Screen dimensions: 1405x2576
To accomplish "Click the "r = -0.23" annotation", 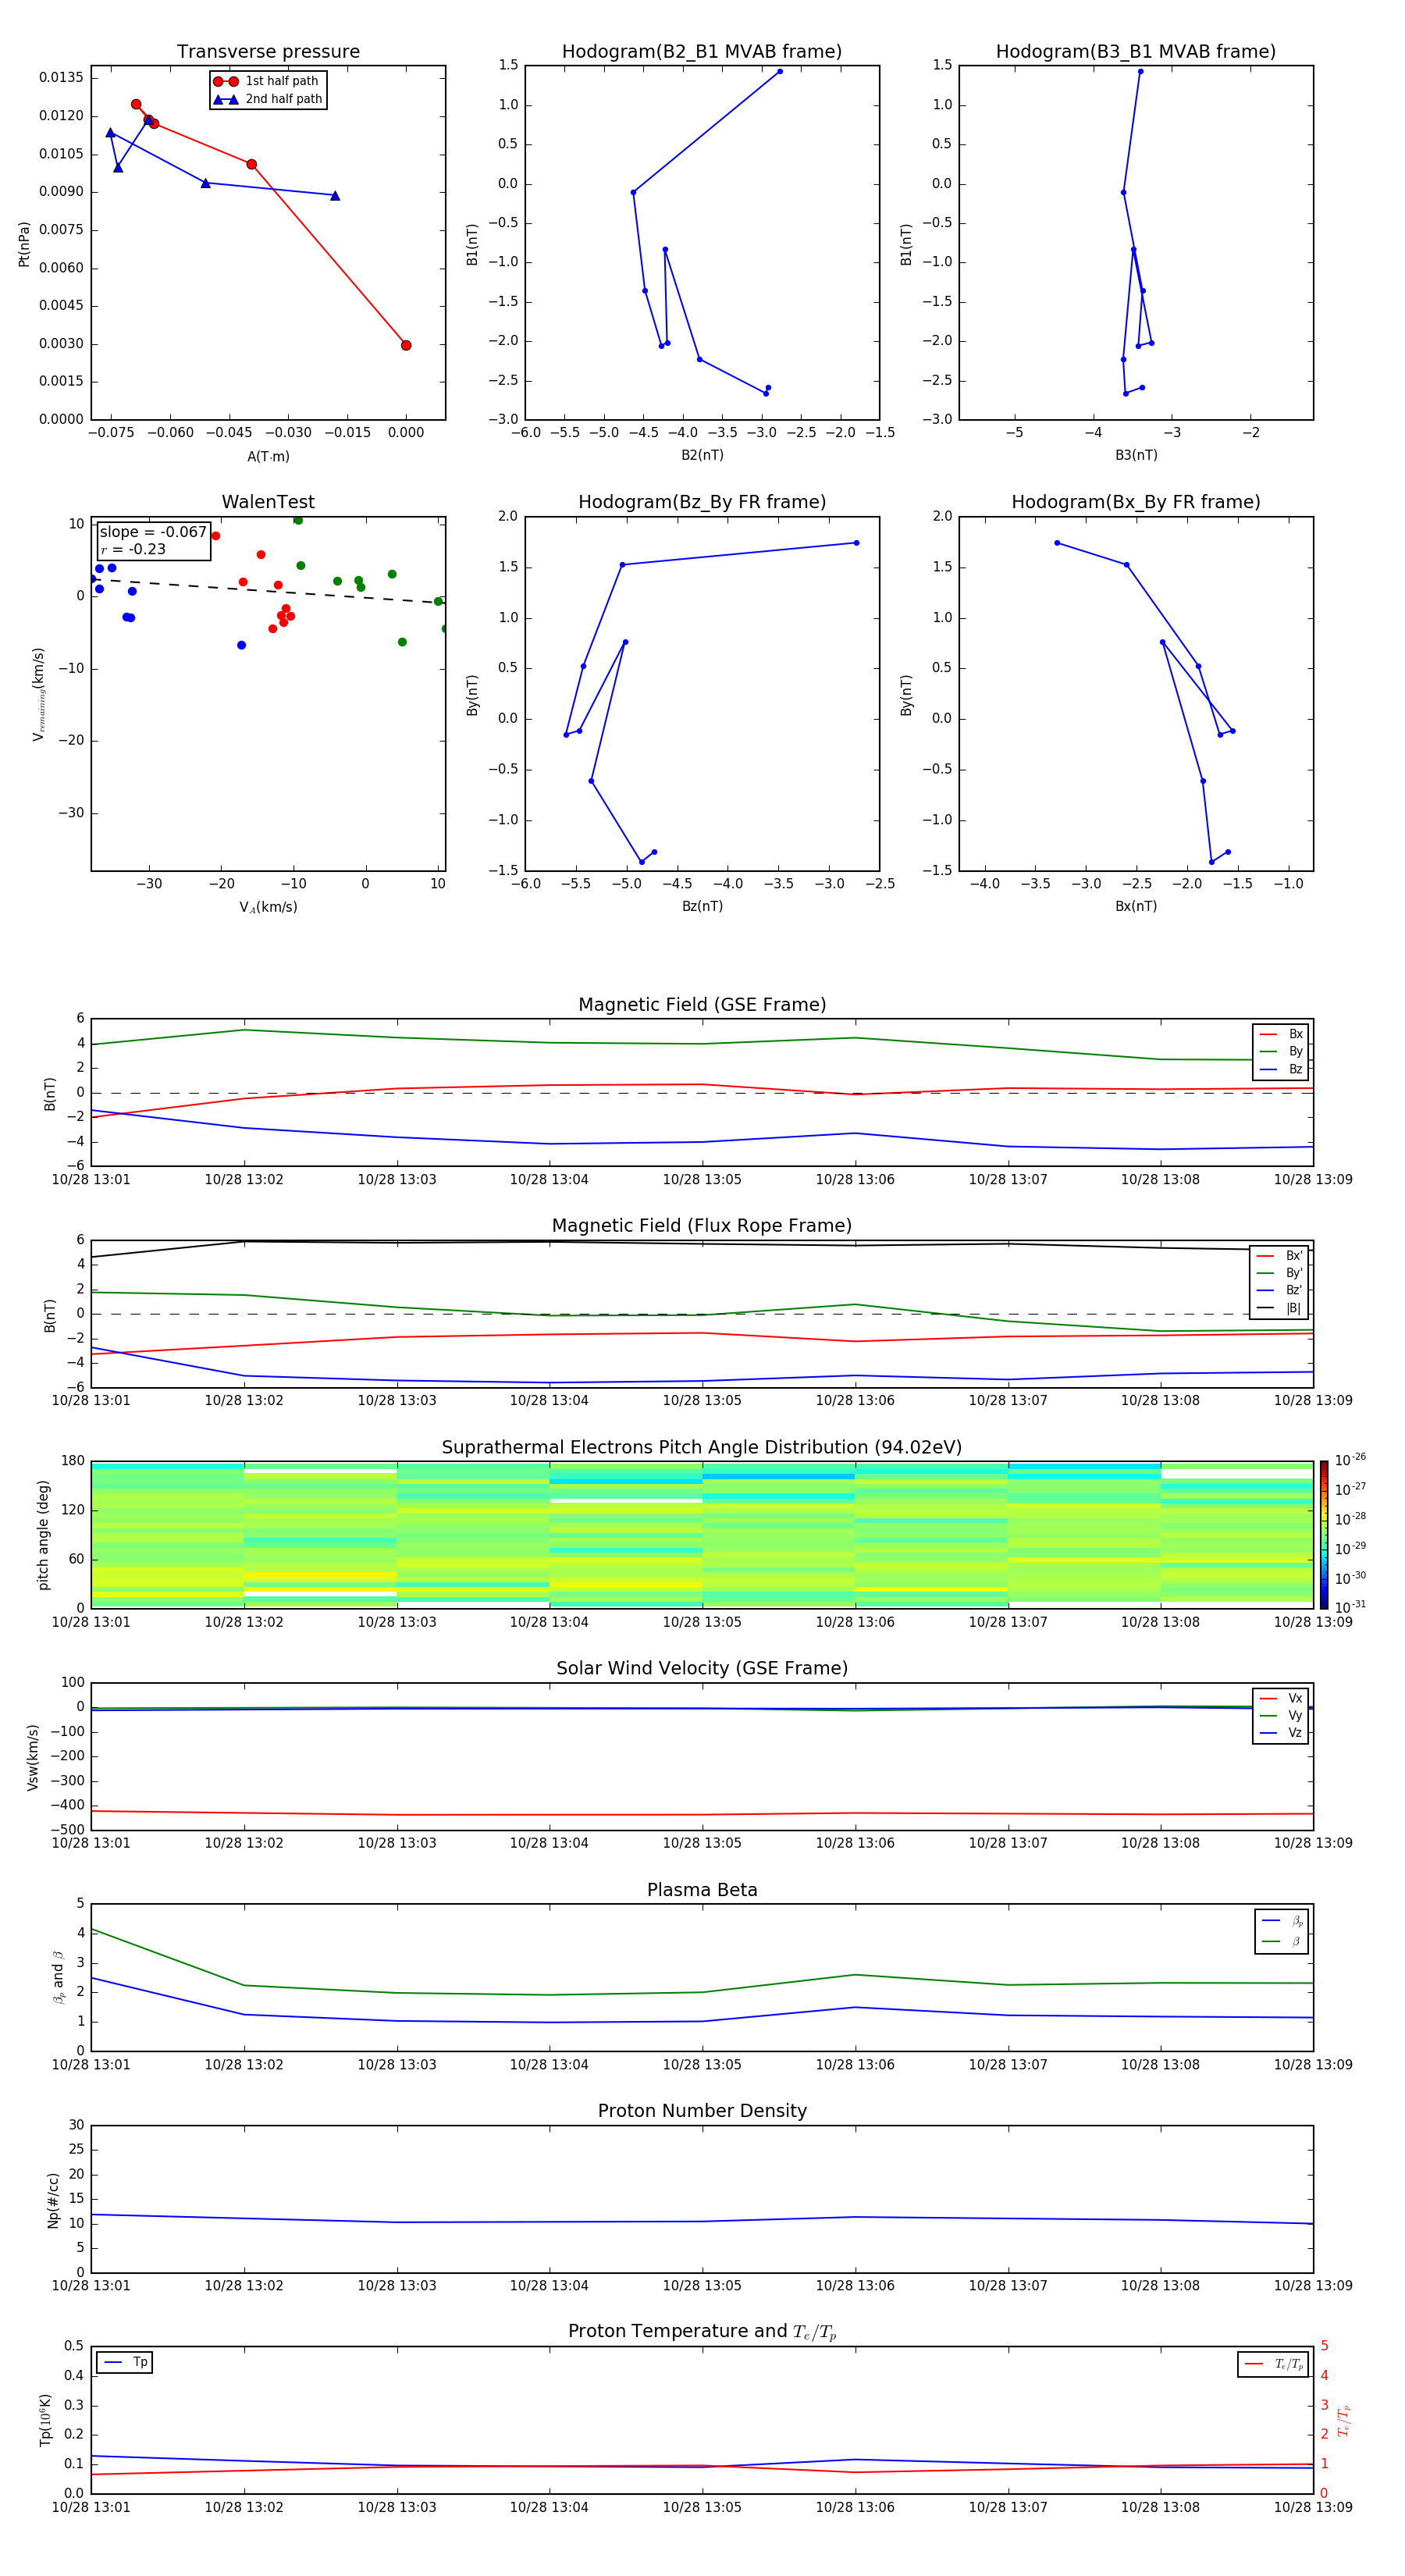I will (133, 549).
